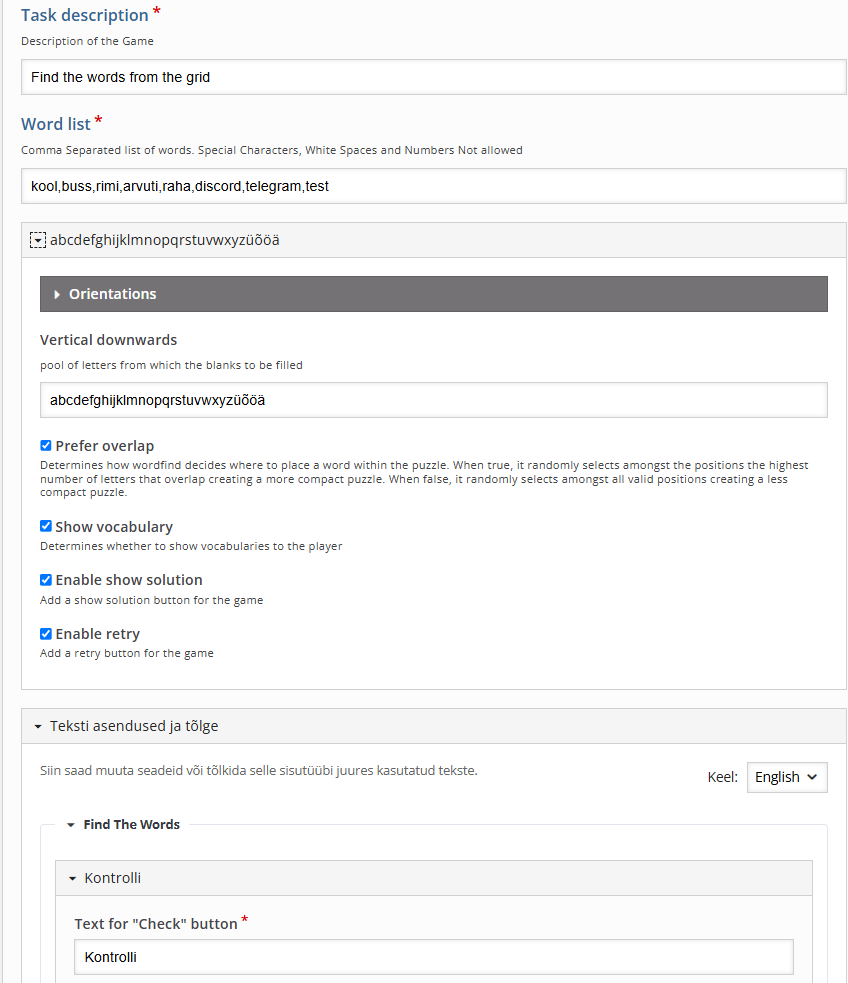The image size is (848, 983).
Task: Disable the Show vocabulary checkbox
Action: [46, 526]
